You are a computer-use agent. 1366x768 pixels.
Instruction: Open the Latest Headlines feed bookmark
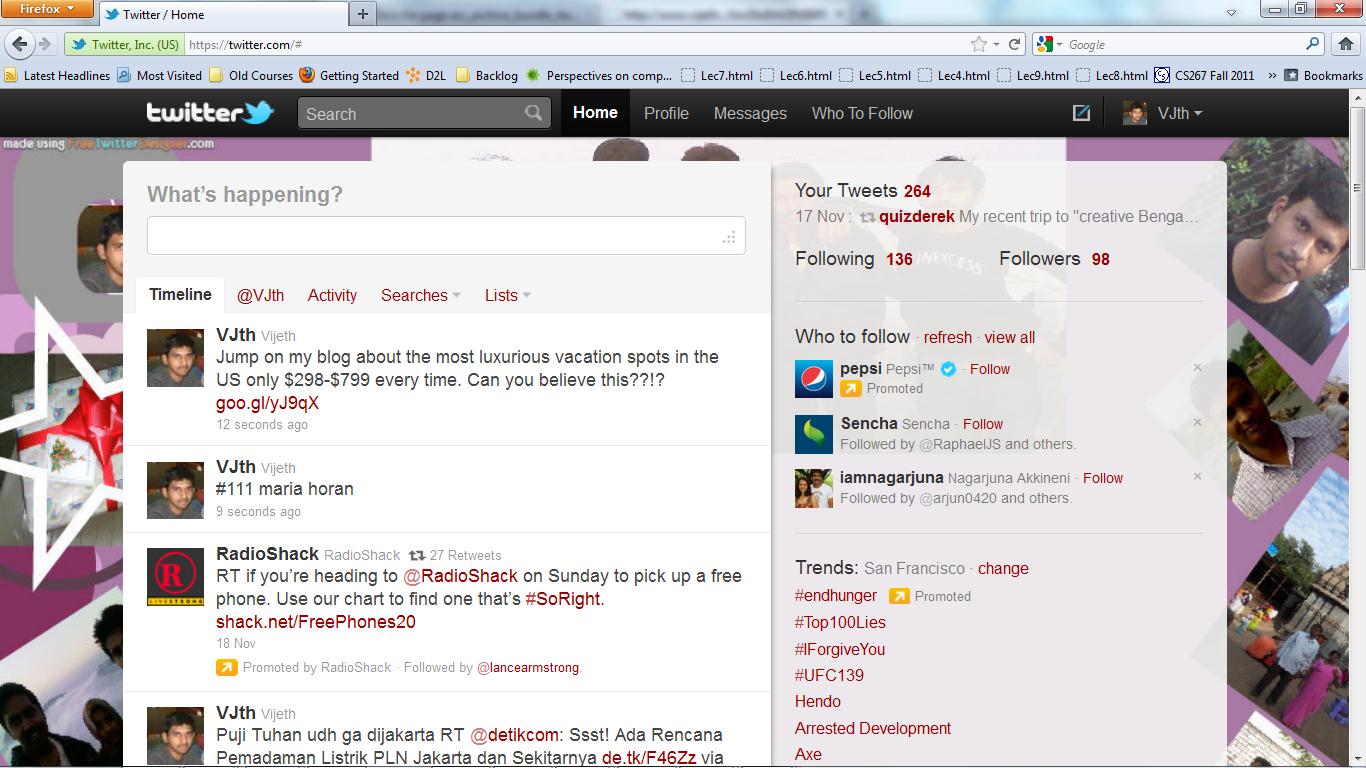pos(57,75)
